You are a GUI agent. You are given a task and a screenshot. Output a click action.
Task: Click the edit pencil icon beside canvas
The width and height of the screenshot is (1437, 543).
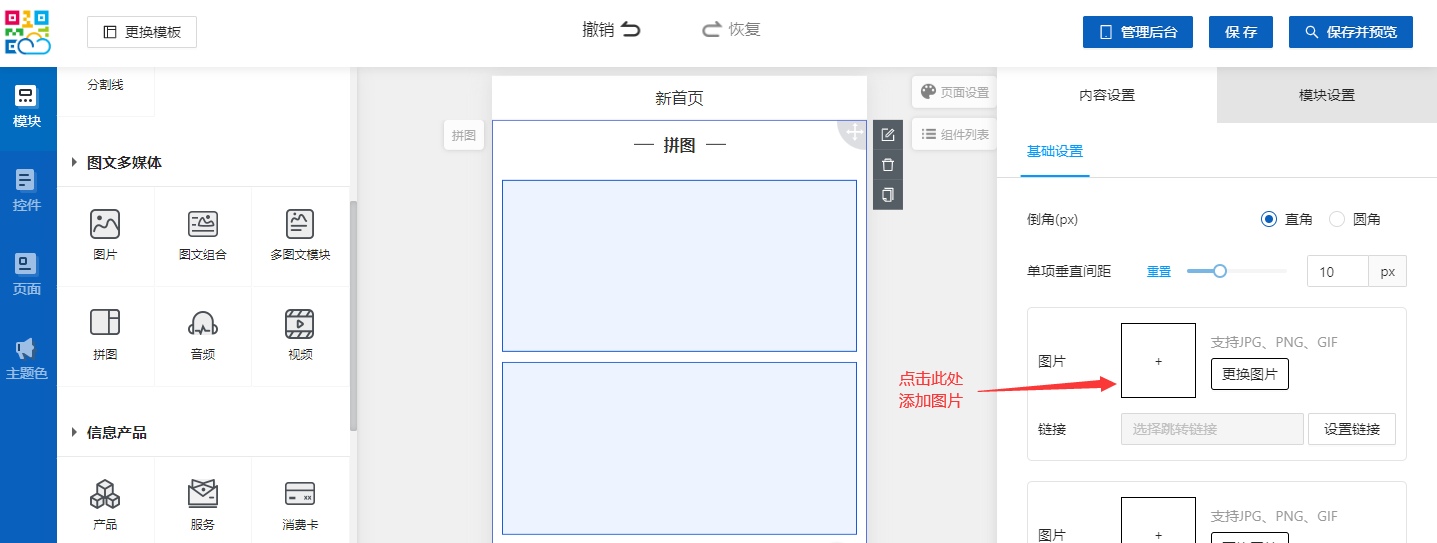(x=888, y=135)
